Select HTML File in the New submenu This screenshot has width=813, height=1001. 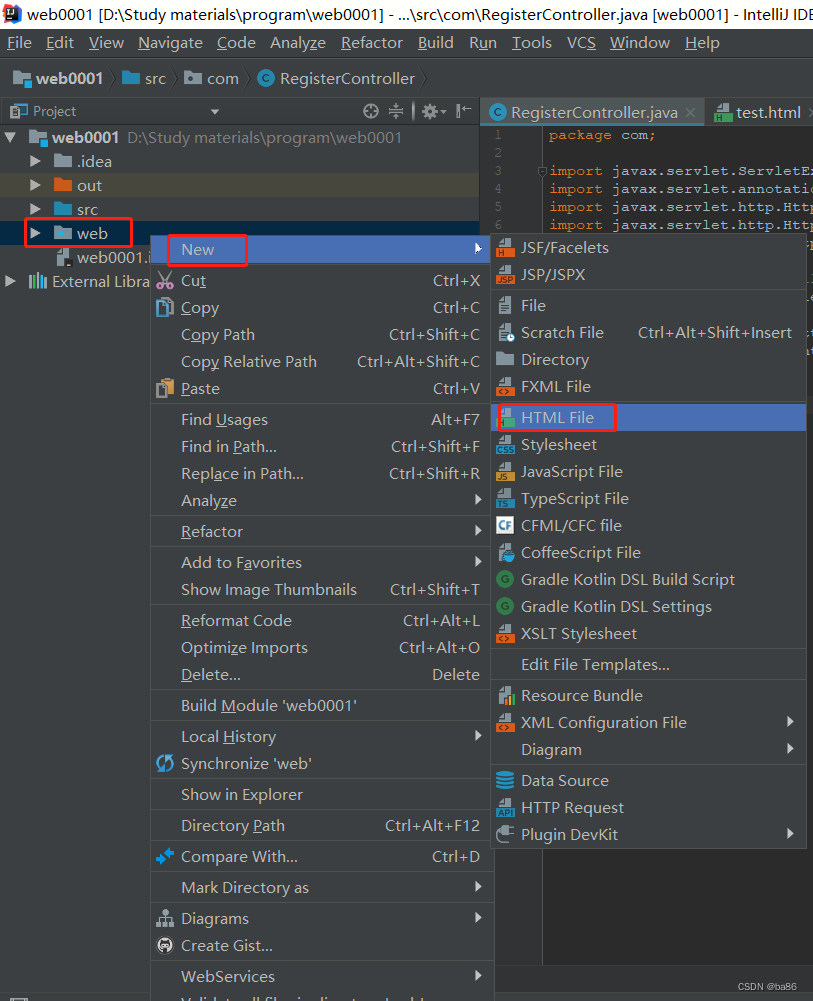coord(648,418)
